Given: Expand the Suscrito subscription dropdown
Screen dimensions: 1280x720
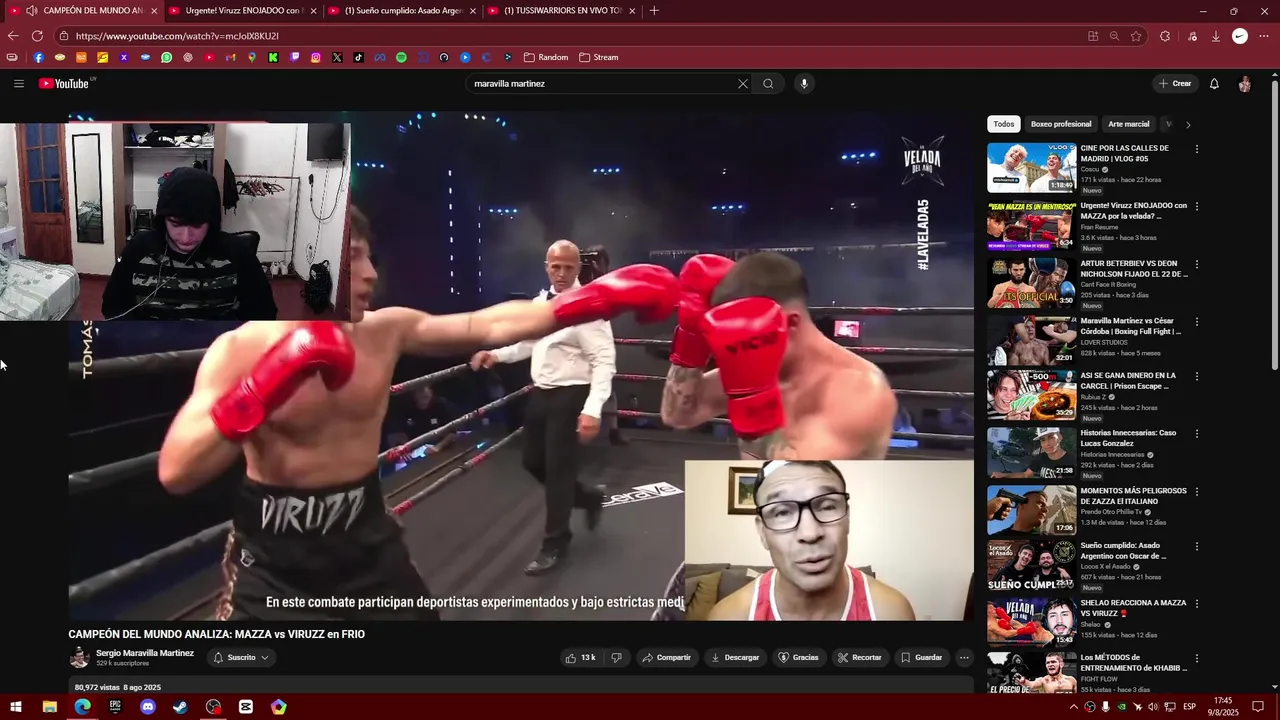Looking at the screenshot, I should [x=241, y=657].
